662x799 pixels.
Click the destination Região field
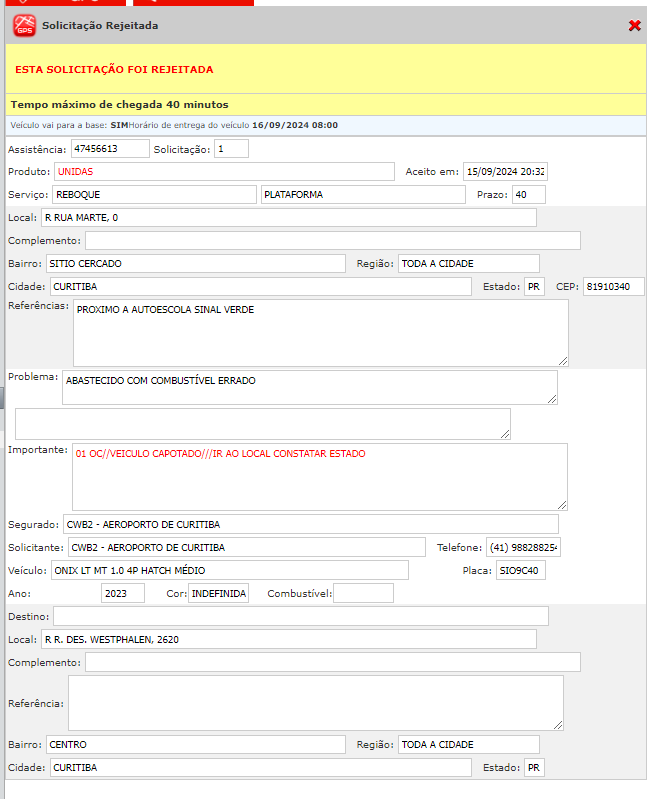tap(469, 744)
